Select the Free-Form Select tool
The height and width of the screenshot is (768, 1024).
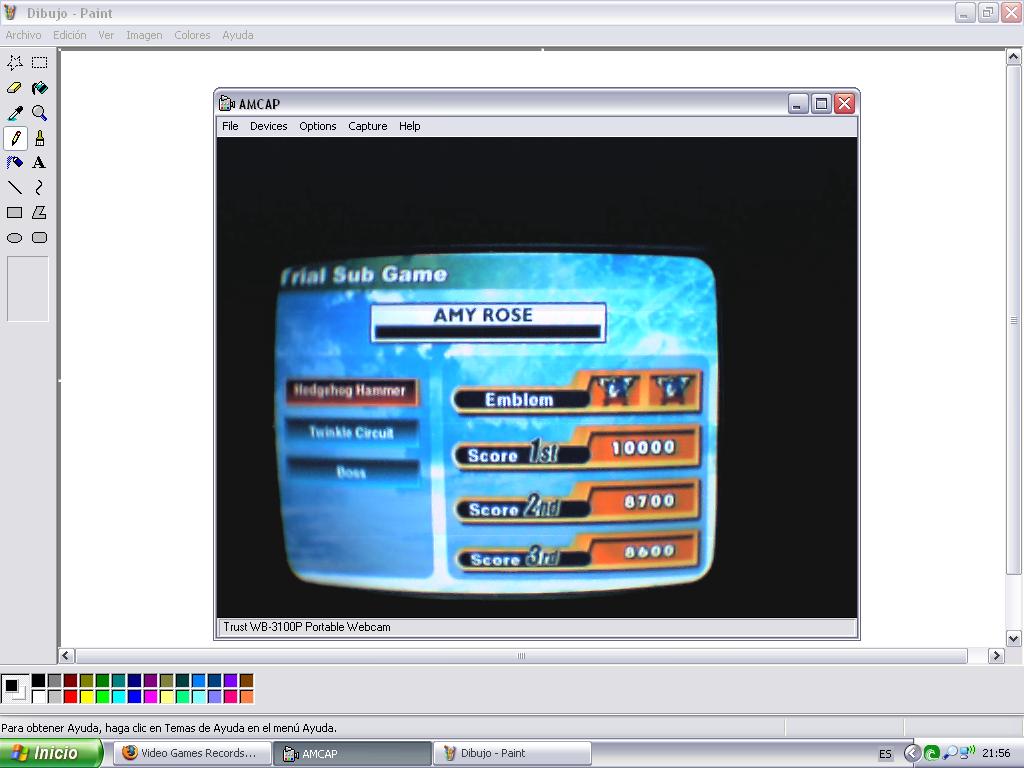tap(15, 62)
